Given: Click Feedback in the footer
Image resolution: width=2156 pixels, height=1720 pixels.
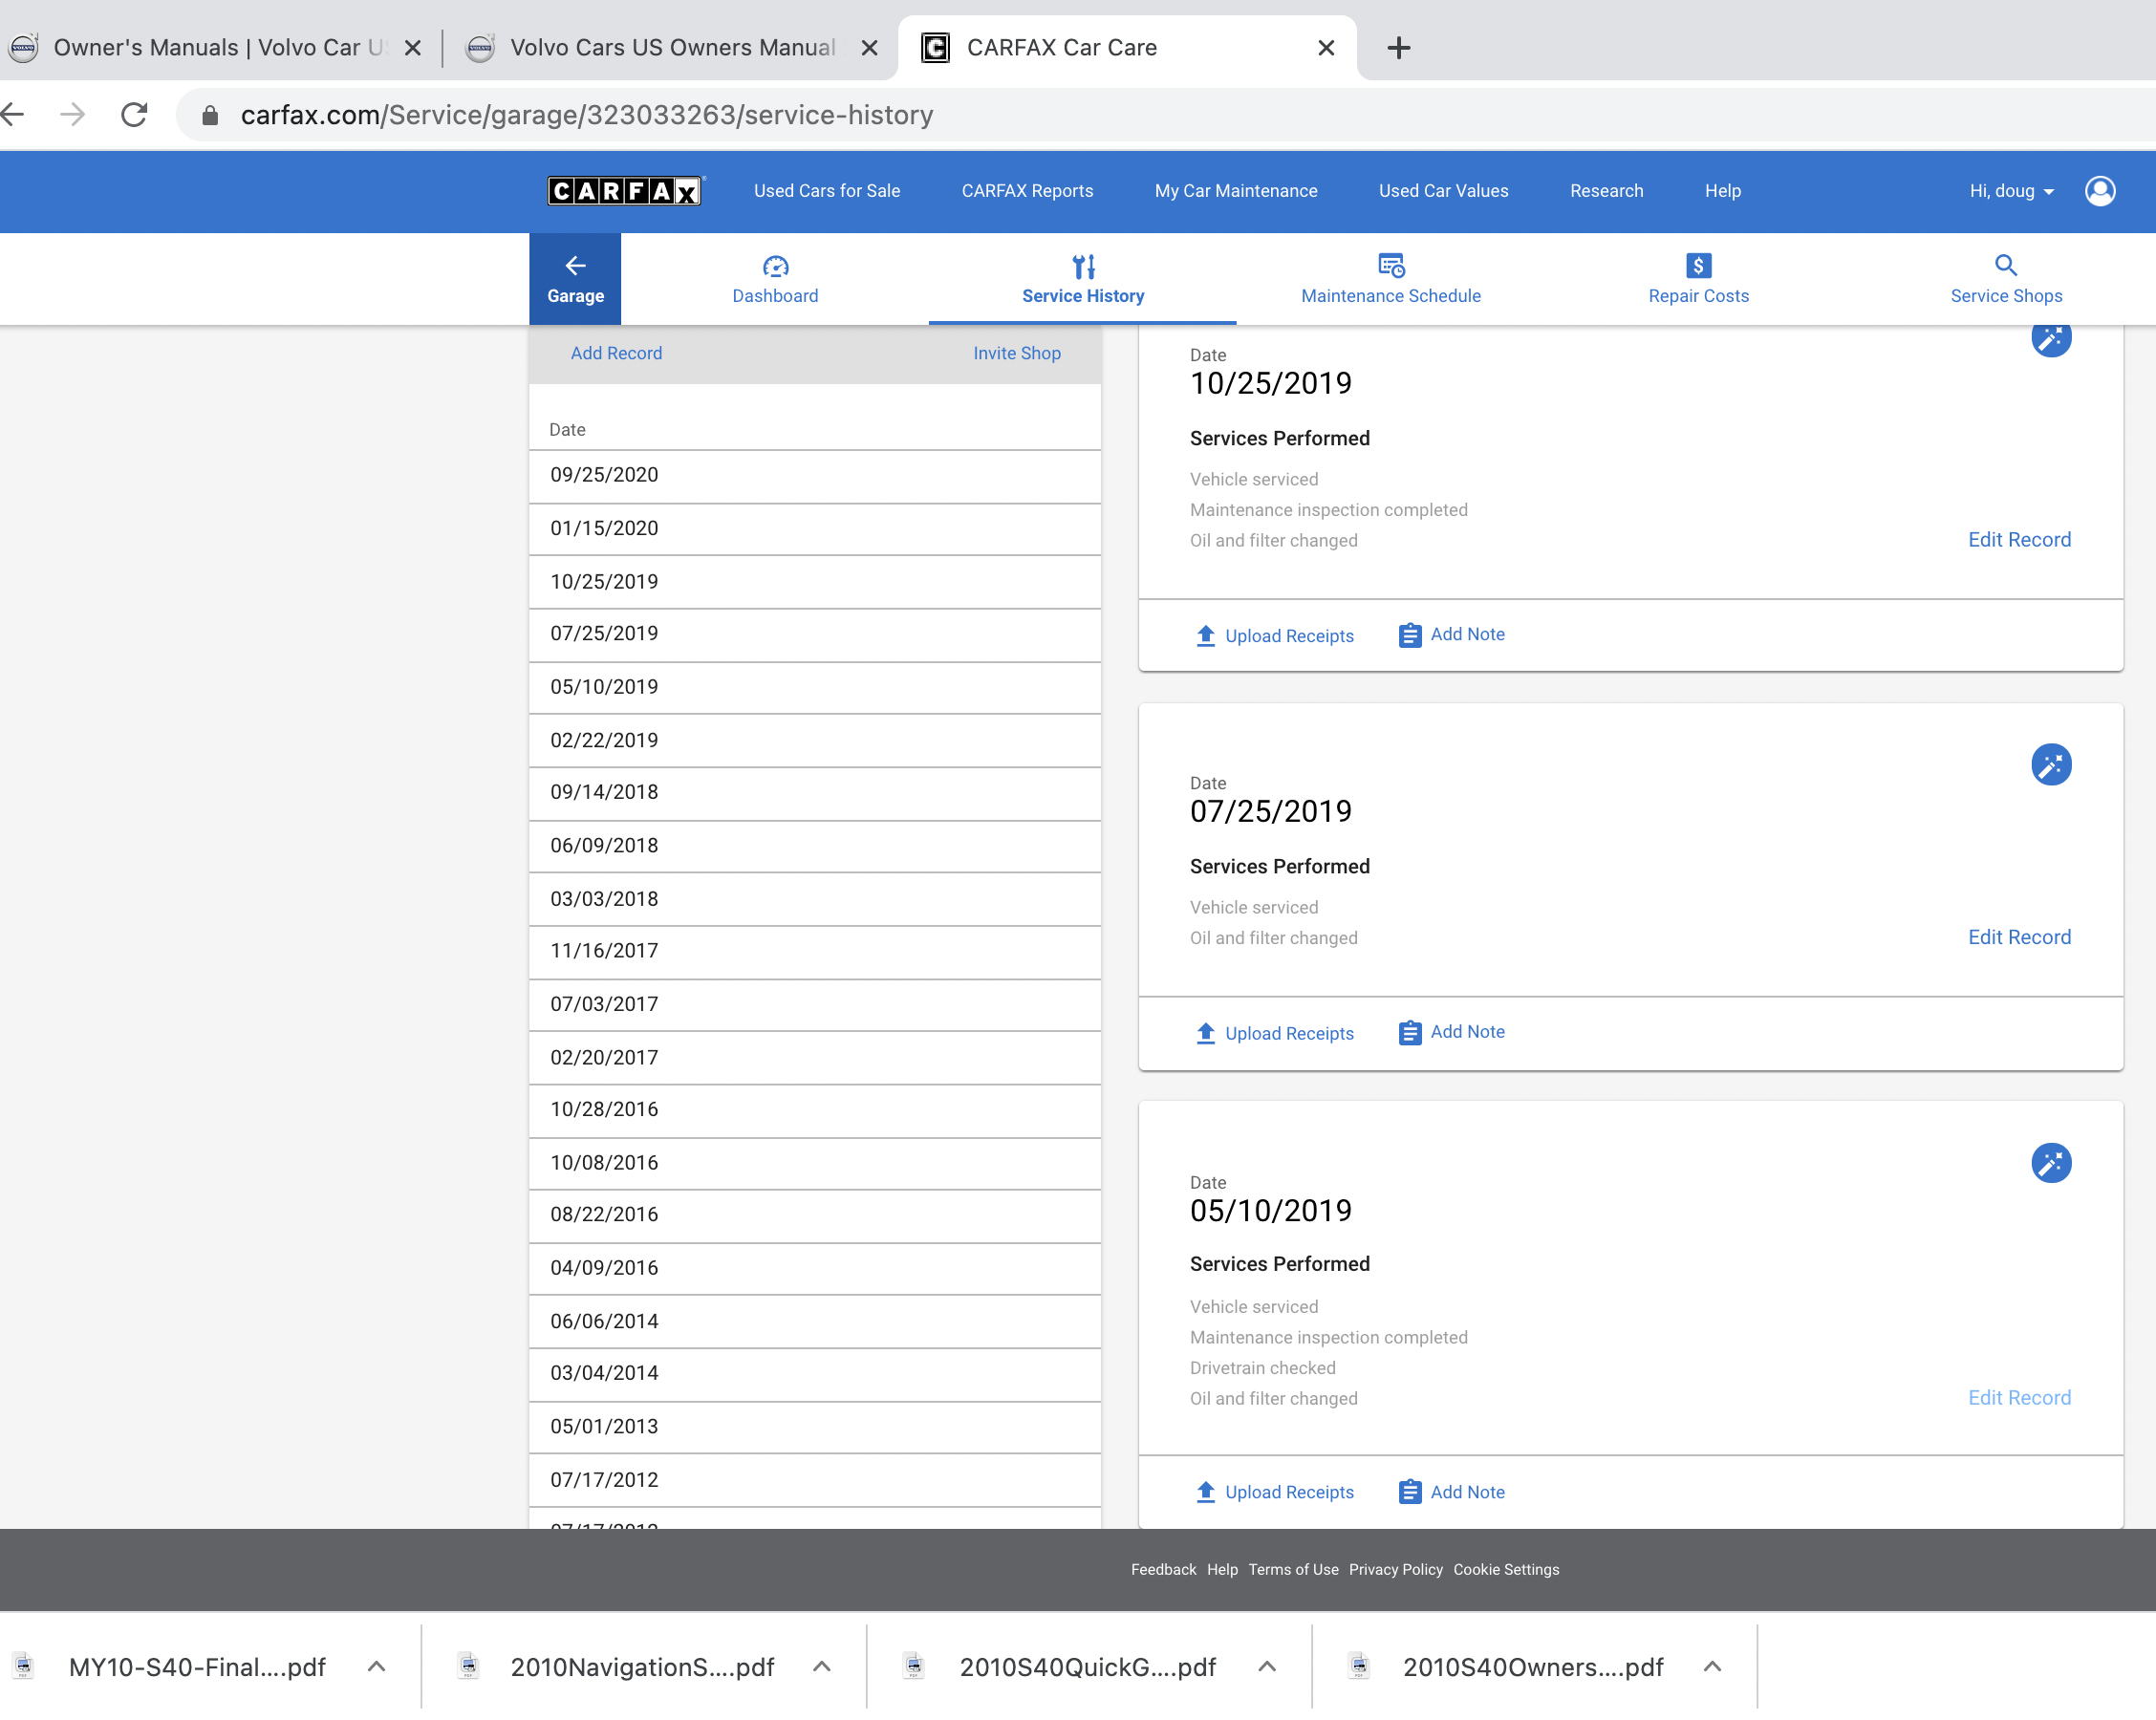Looking at the screenshot, I should 1163,1569.
